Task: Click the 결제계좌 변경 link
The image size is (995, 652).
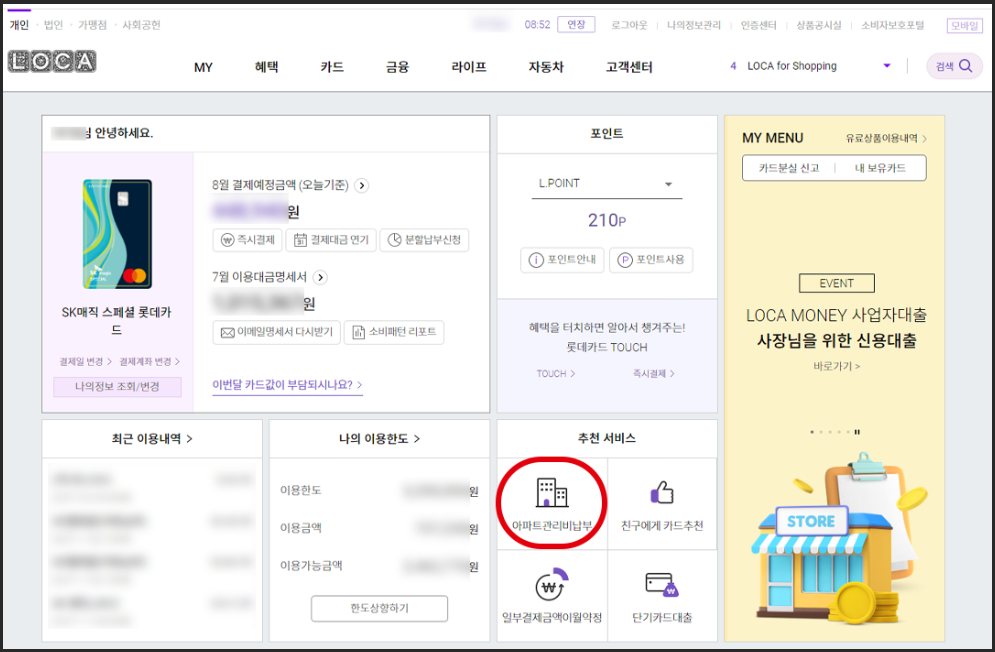Action: coord(149,361)
